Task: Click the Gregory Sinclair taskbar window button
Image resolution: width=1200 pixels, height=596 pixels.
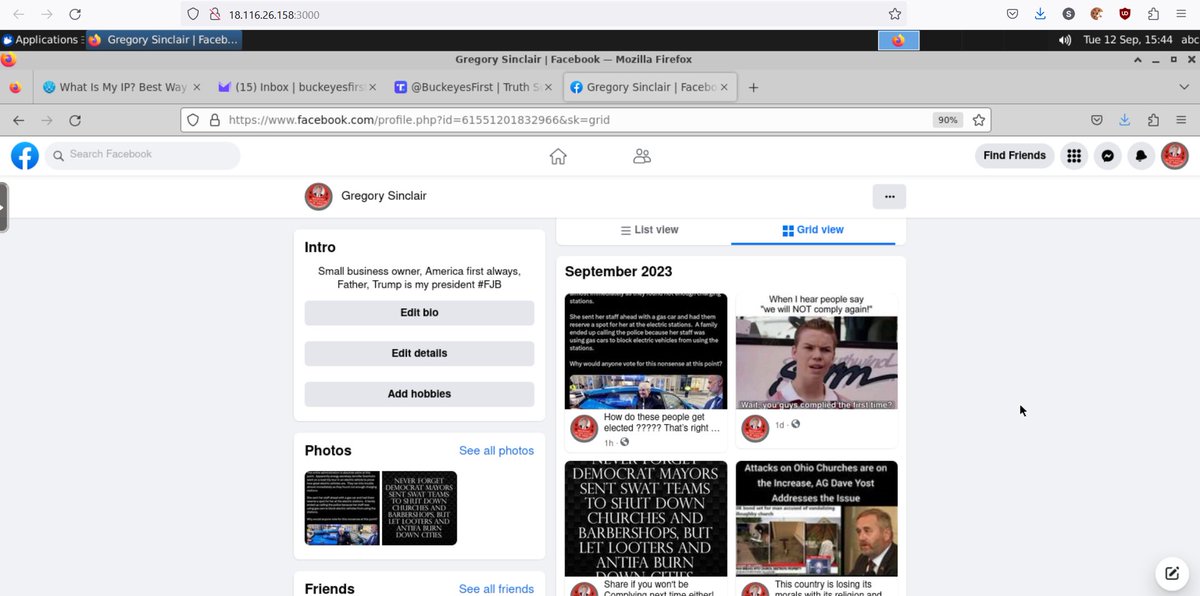Action: pos(163,40)
